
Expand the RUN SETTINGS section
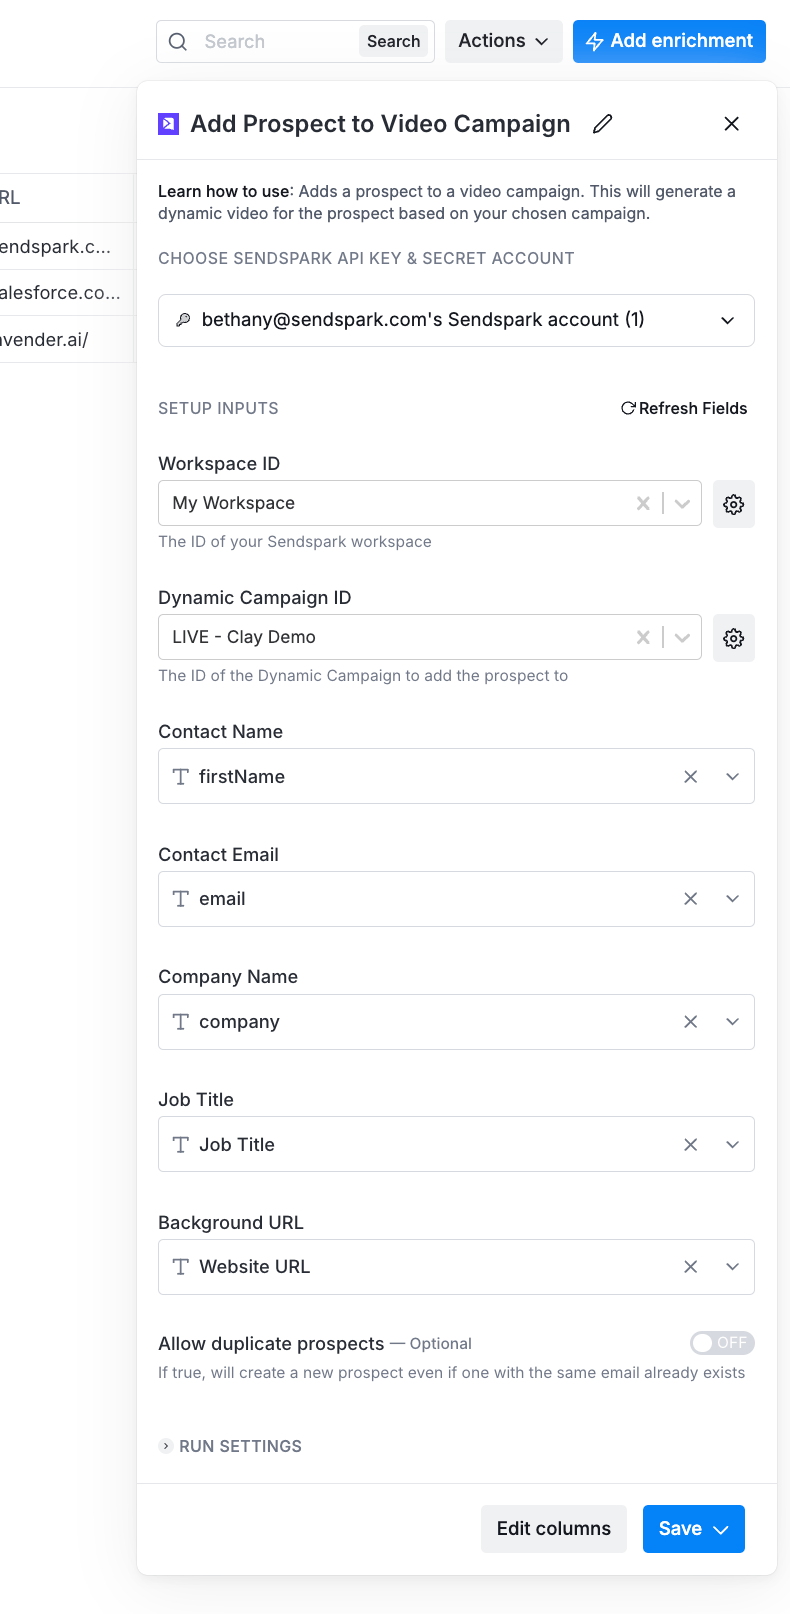click(x=231, y=1446)
